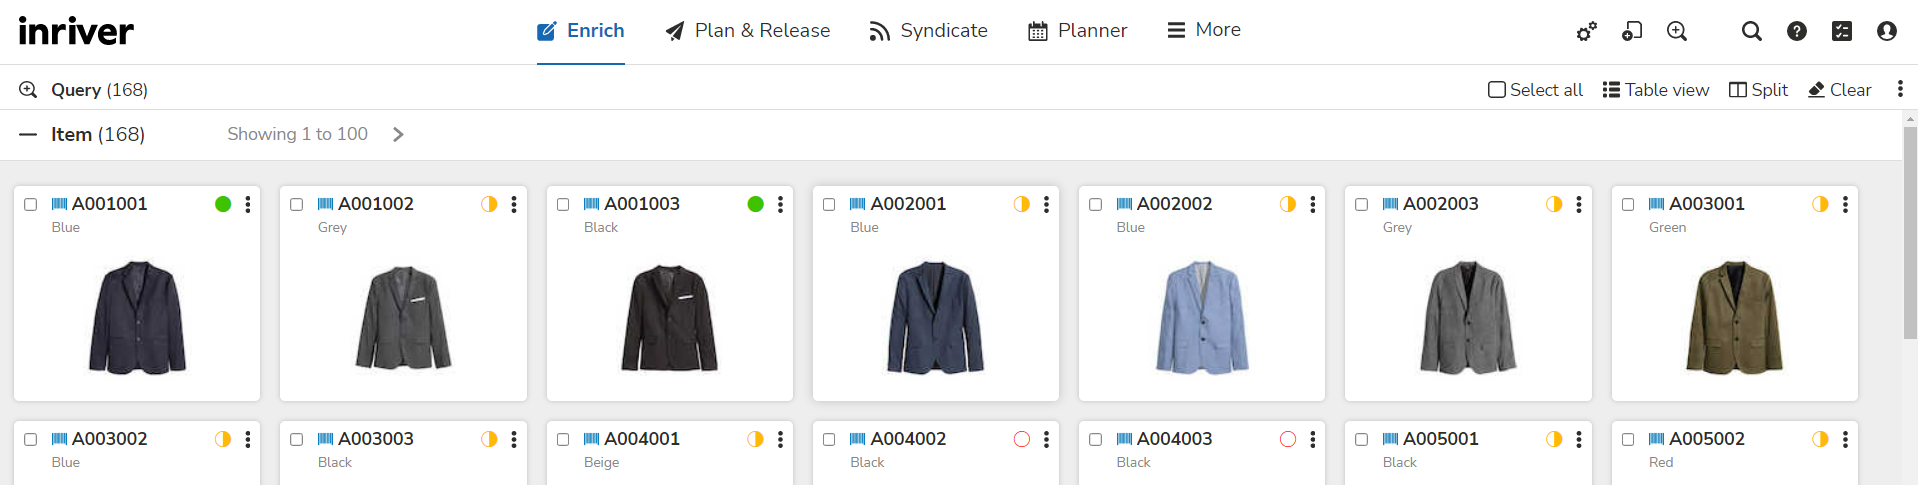Tick the Select all checkbox
The width and height of the screenshot is (1918, 485).
point(1496,90)
